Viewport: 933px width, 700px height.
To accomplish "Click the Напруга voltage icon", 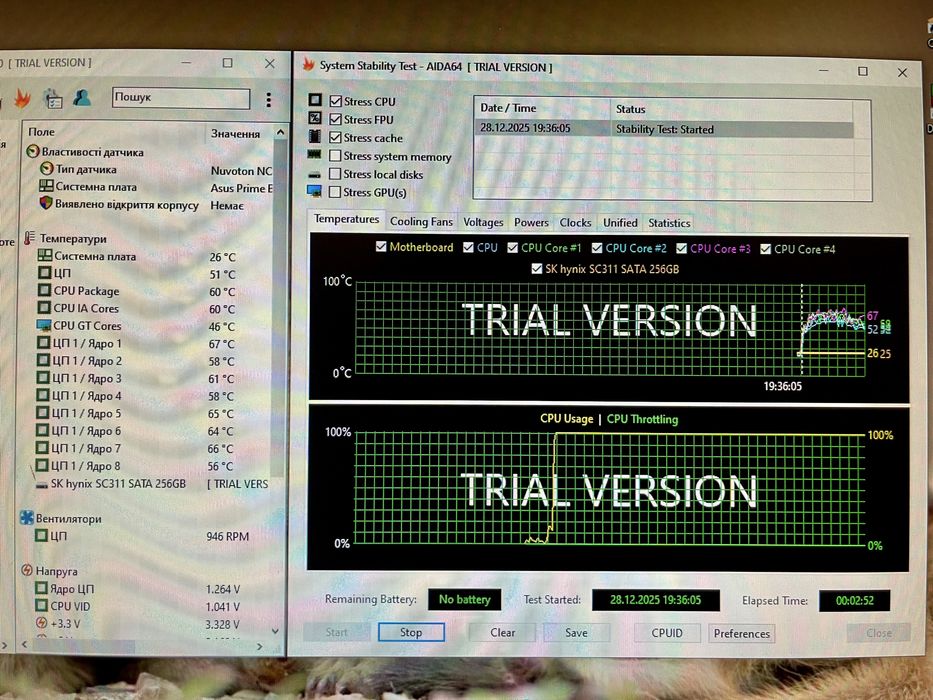I will click(x=27, y=570).
